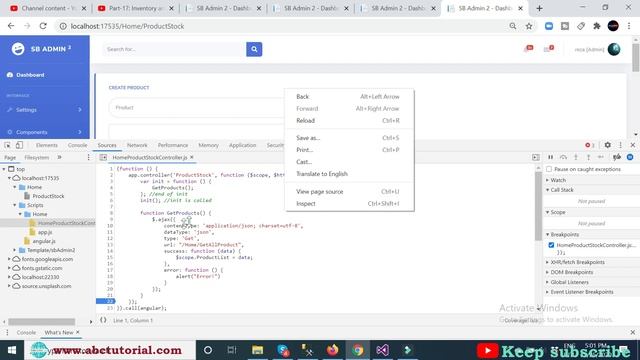Click the user avatar in the top bar
Viewport: 640px width, 360px height.
pos(614,49)
